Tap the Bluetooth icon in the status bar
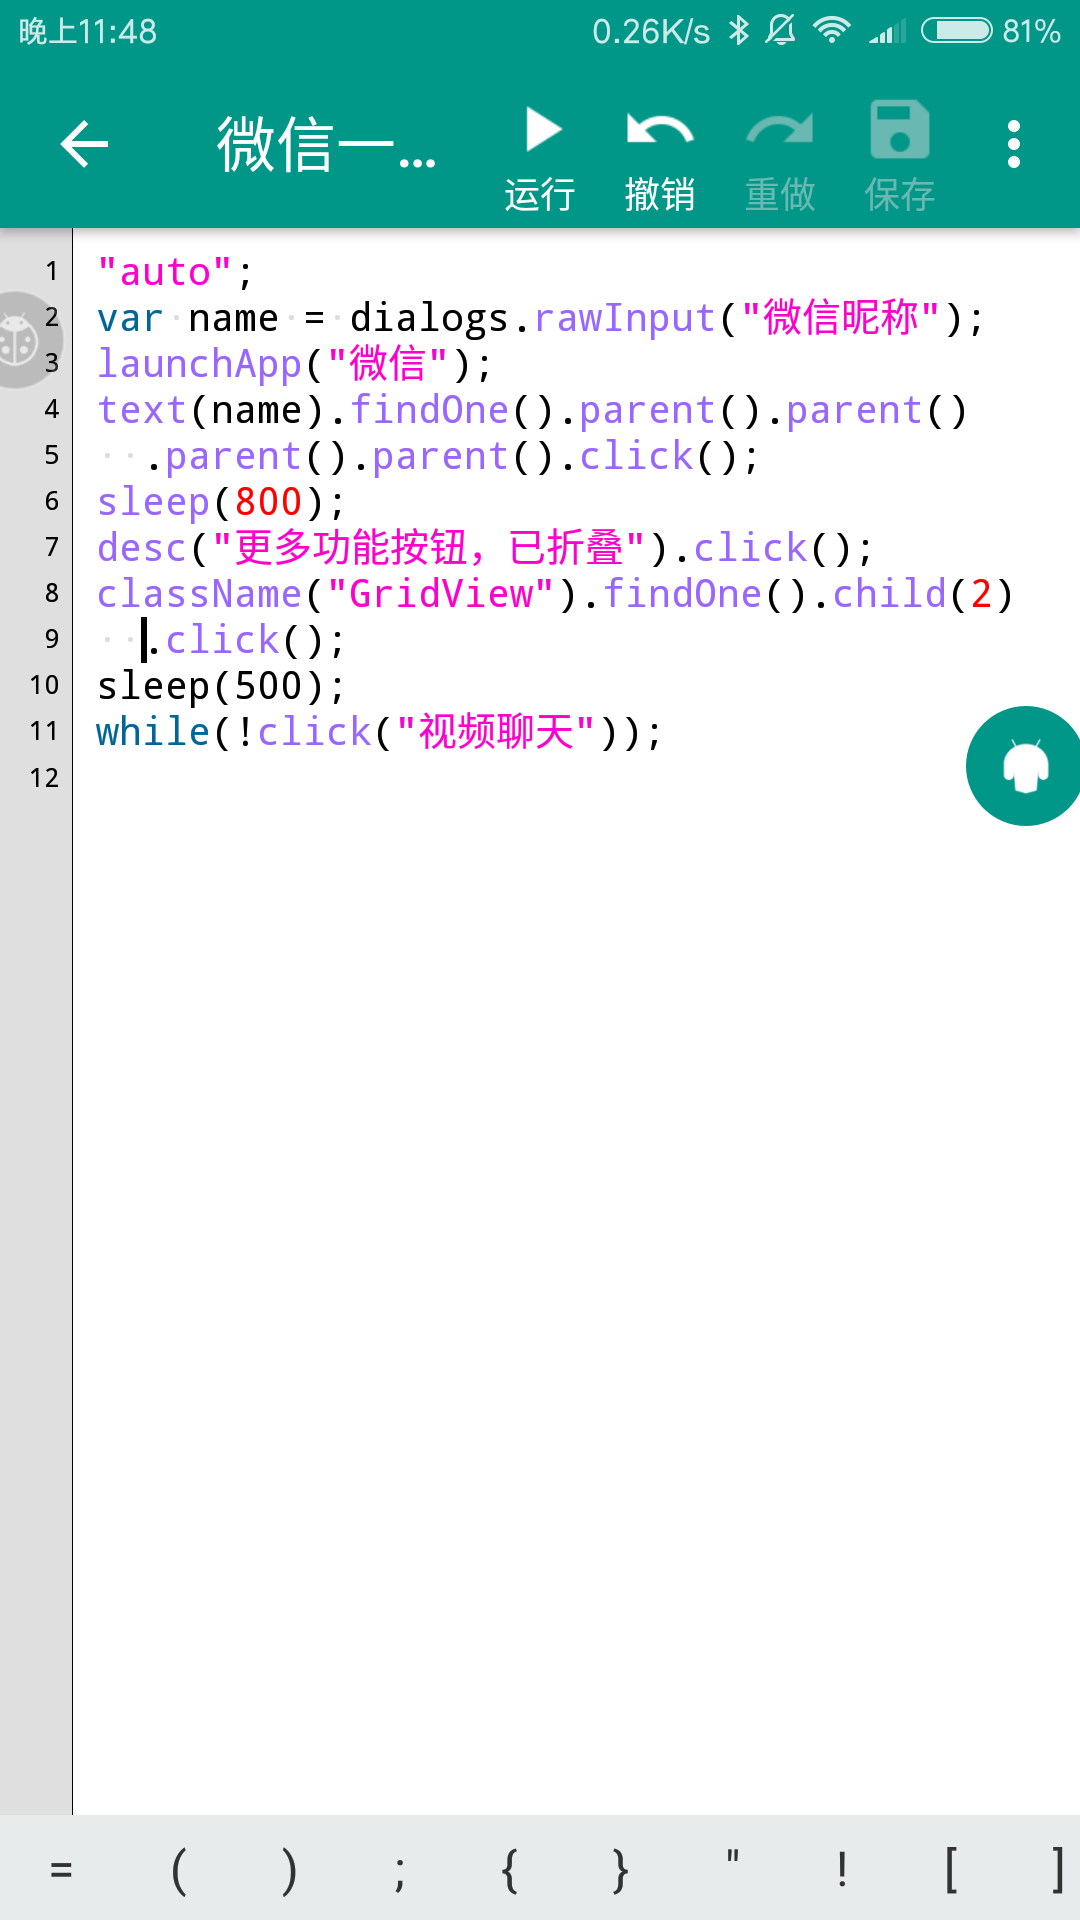 738,31
